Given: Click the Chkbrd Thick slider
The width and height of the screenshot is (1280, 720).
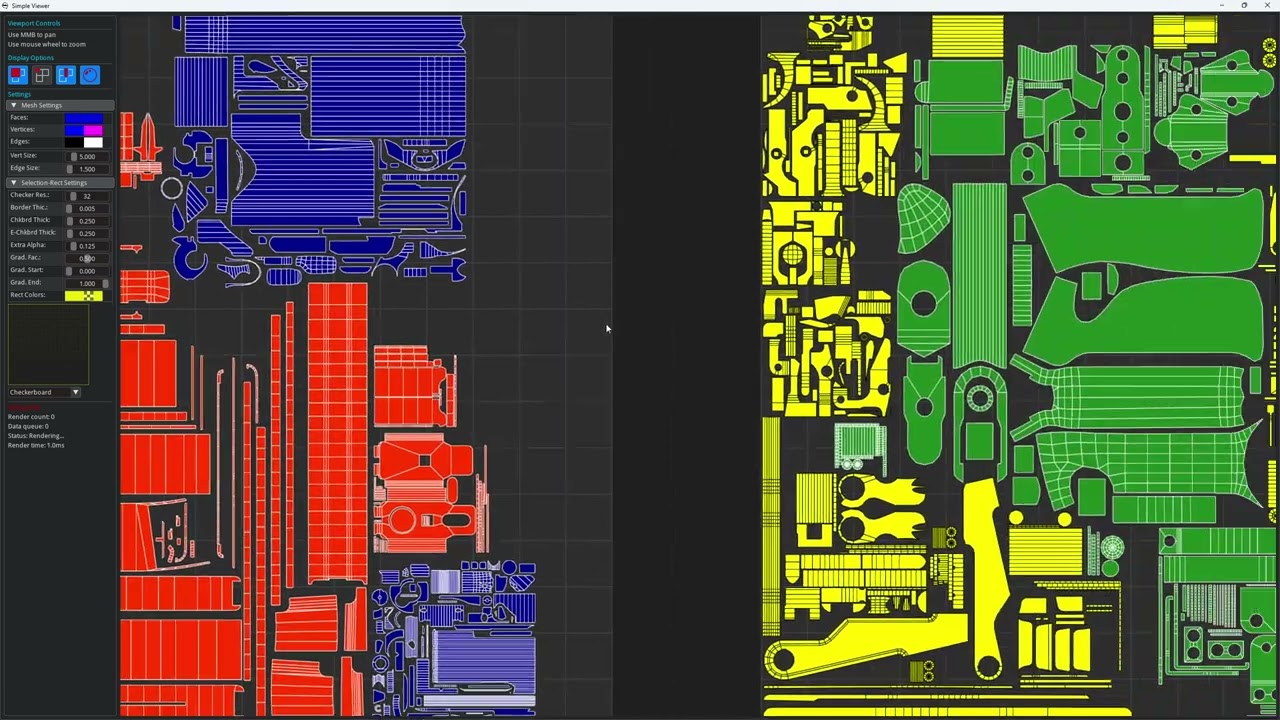Looking at the screenshot, I should pyautogui.click(x=88, y=220).
